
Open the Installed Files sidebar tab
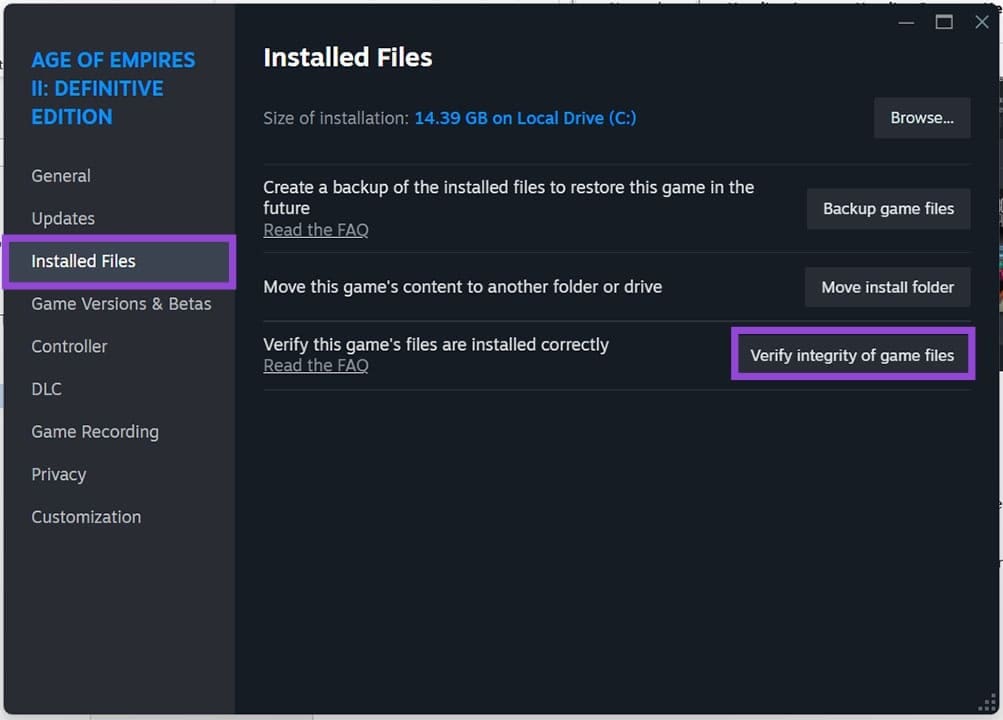(x=82, y=261)
